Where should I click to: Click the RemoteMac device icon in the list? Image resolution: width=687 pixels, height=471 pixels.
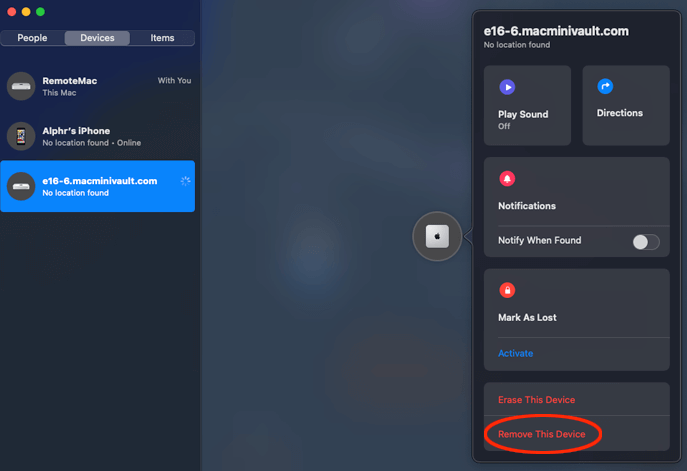coord(21,86)
